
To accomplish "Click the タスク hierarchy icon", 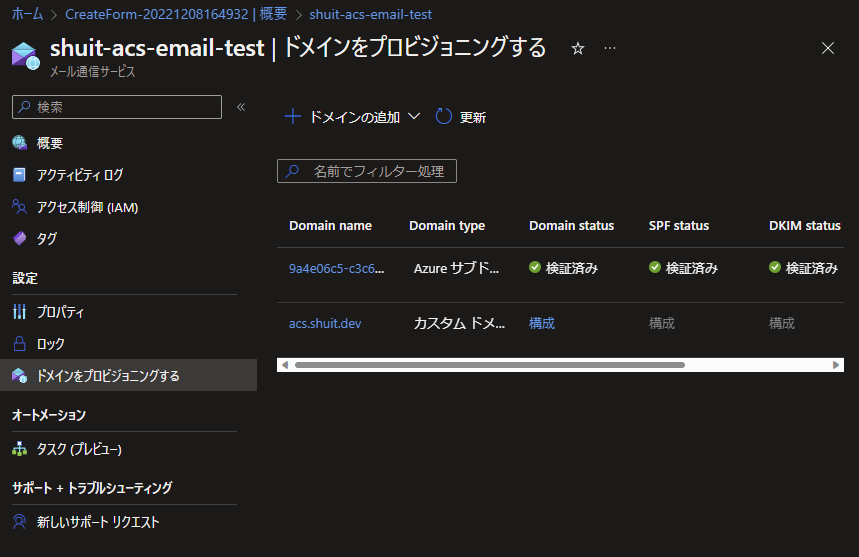I will coord(20,449).
